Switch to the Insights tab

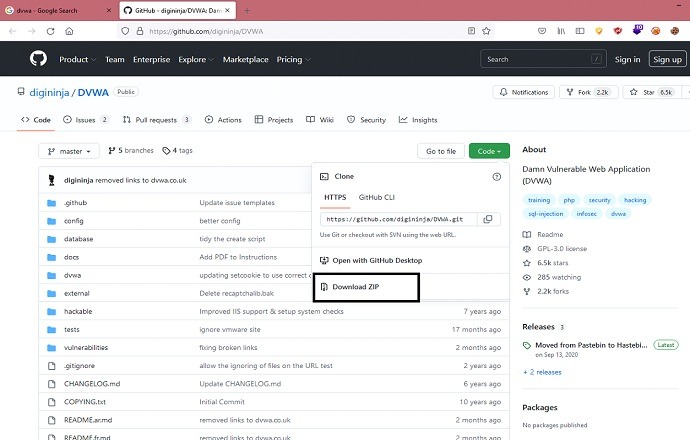pos(418,120)
